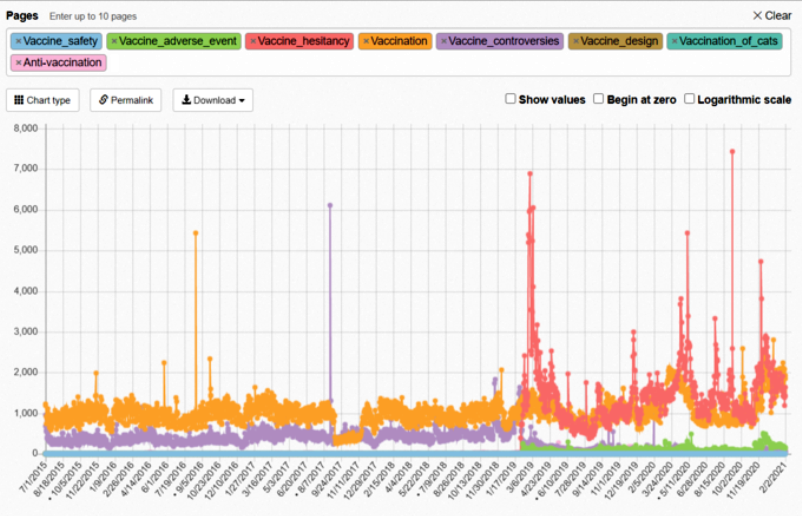The image size is (802, 516).
Task: Click inside the Pages input field
Action: click(x=400, y=62)
